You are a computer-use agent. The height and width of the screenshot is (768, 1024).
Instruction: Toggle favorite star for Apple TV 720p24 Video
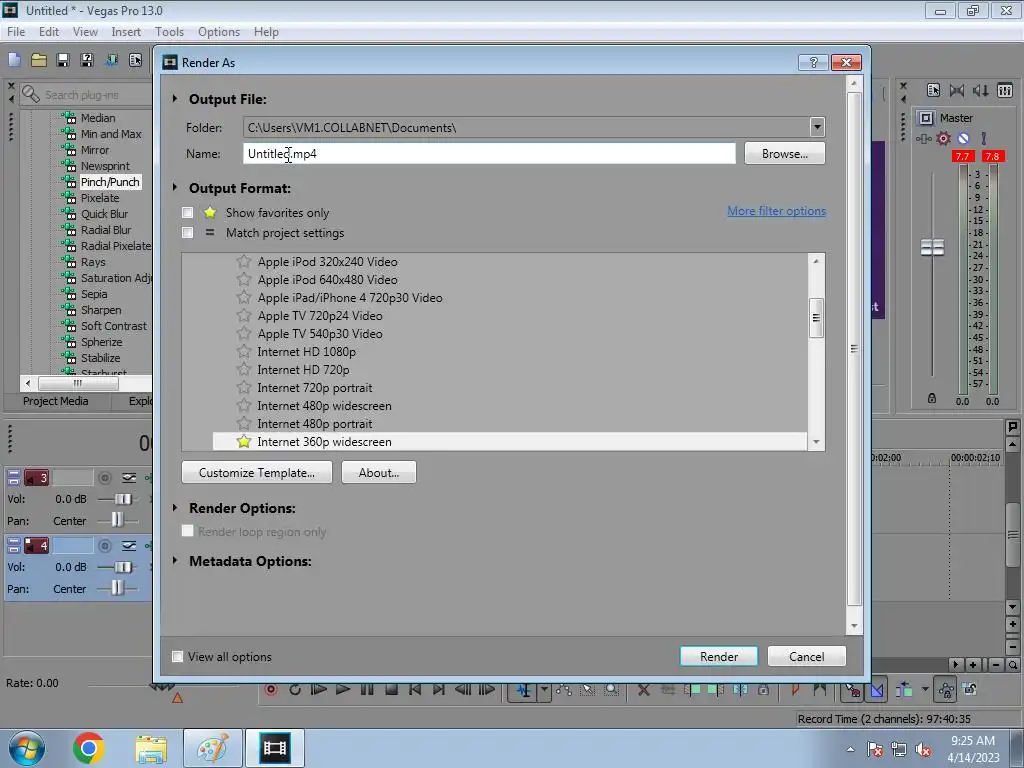pos(244,315)
